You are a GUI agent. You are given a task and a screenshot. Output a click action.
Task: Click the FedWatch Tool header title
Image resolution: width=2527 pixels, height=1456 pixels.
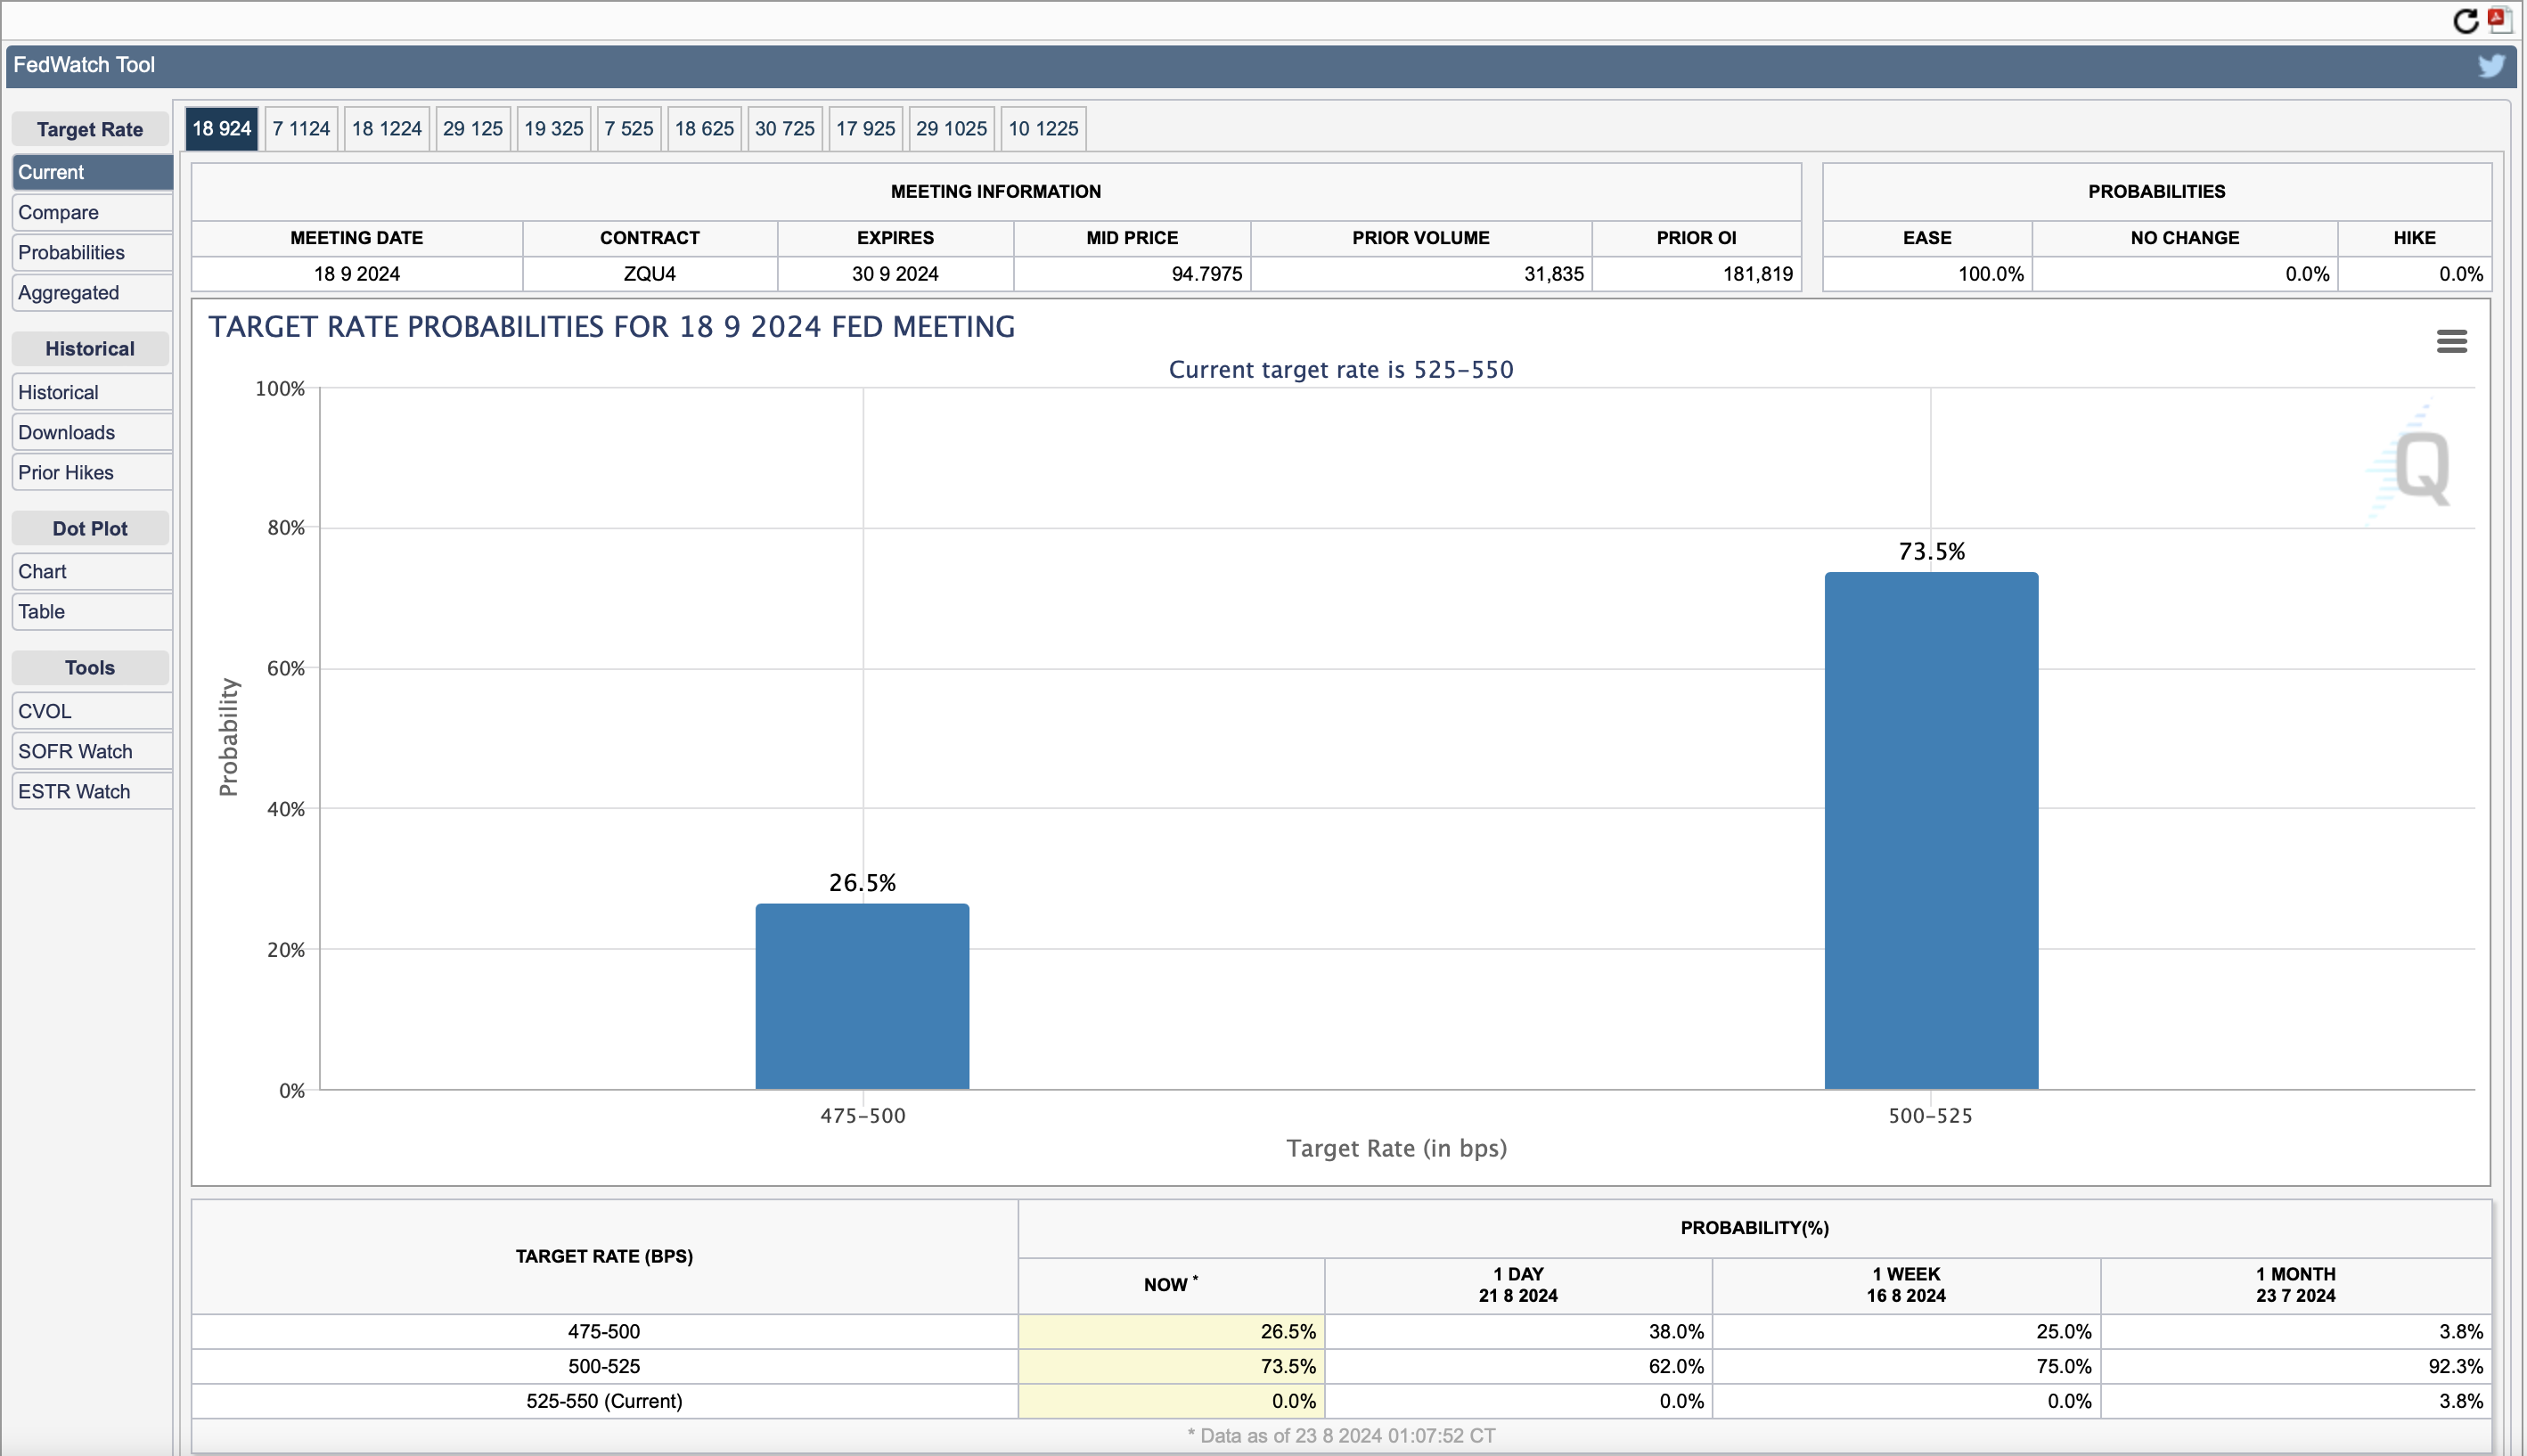point(84,65)
